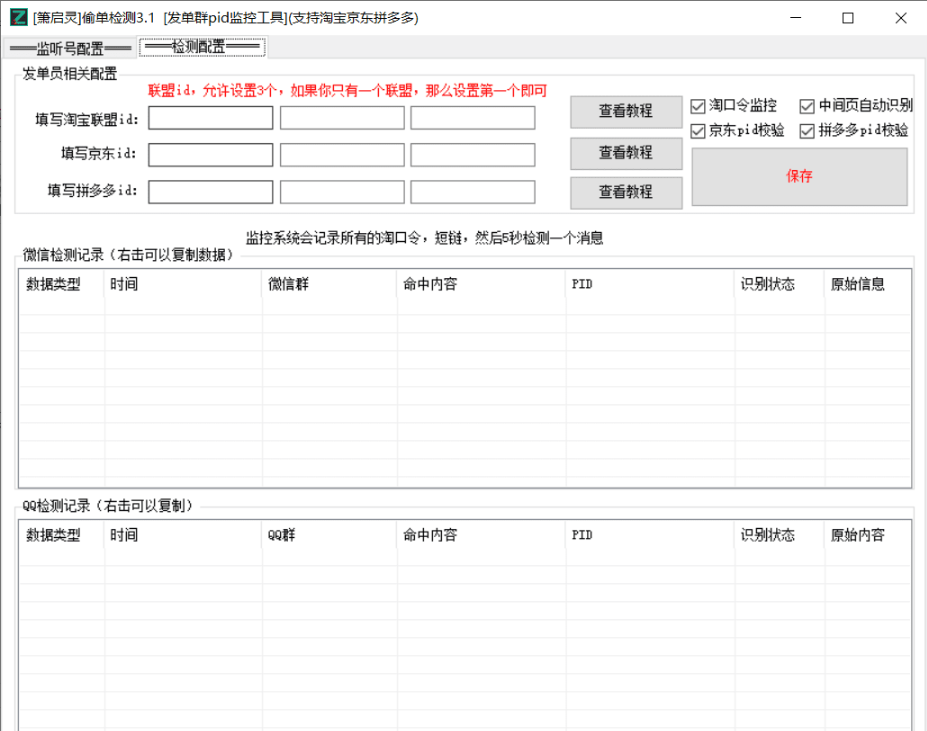Click 时间 column header in 微信检测记录
The height and width of the screenshot is (731, 927).
[183, 284]
